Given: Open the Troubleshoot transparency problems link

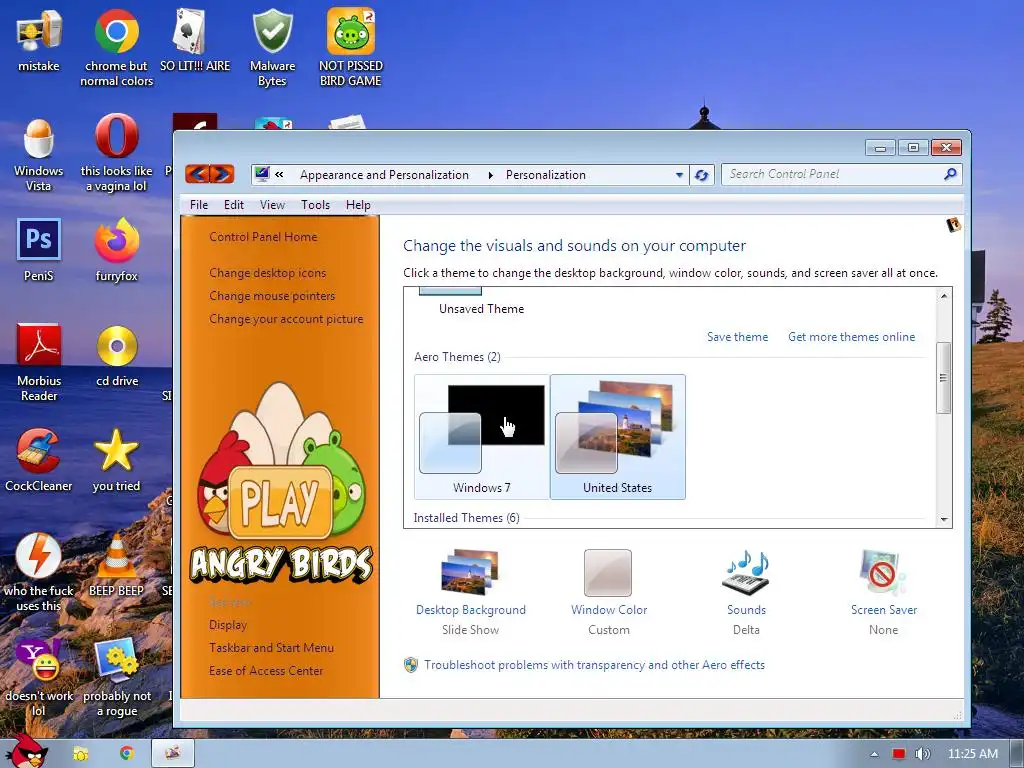Looking at the screenshot, I should coord(594,665).
